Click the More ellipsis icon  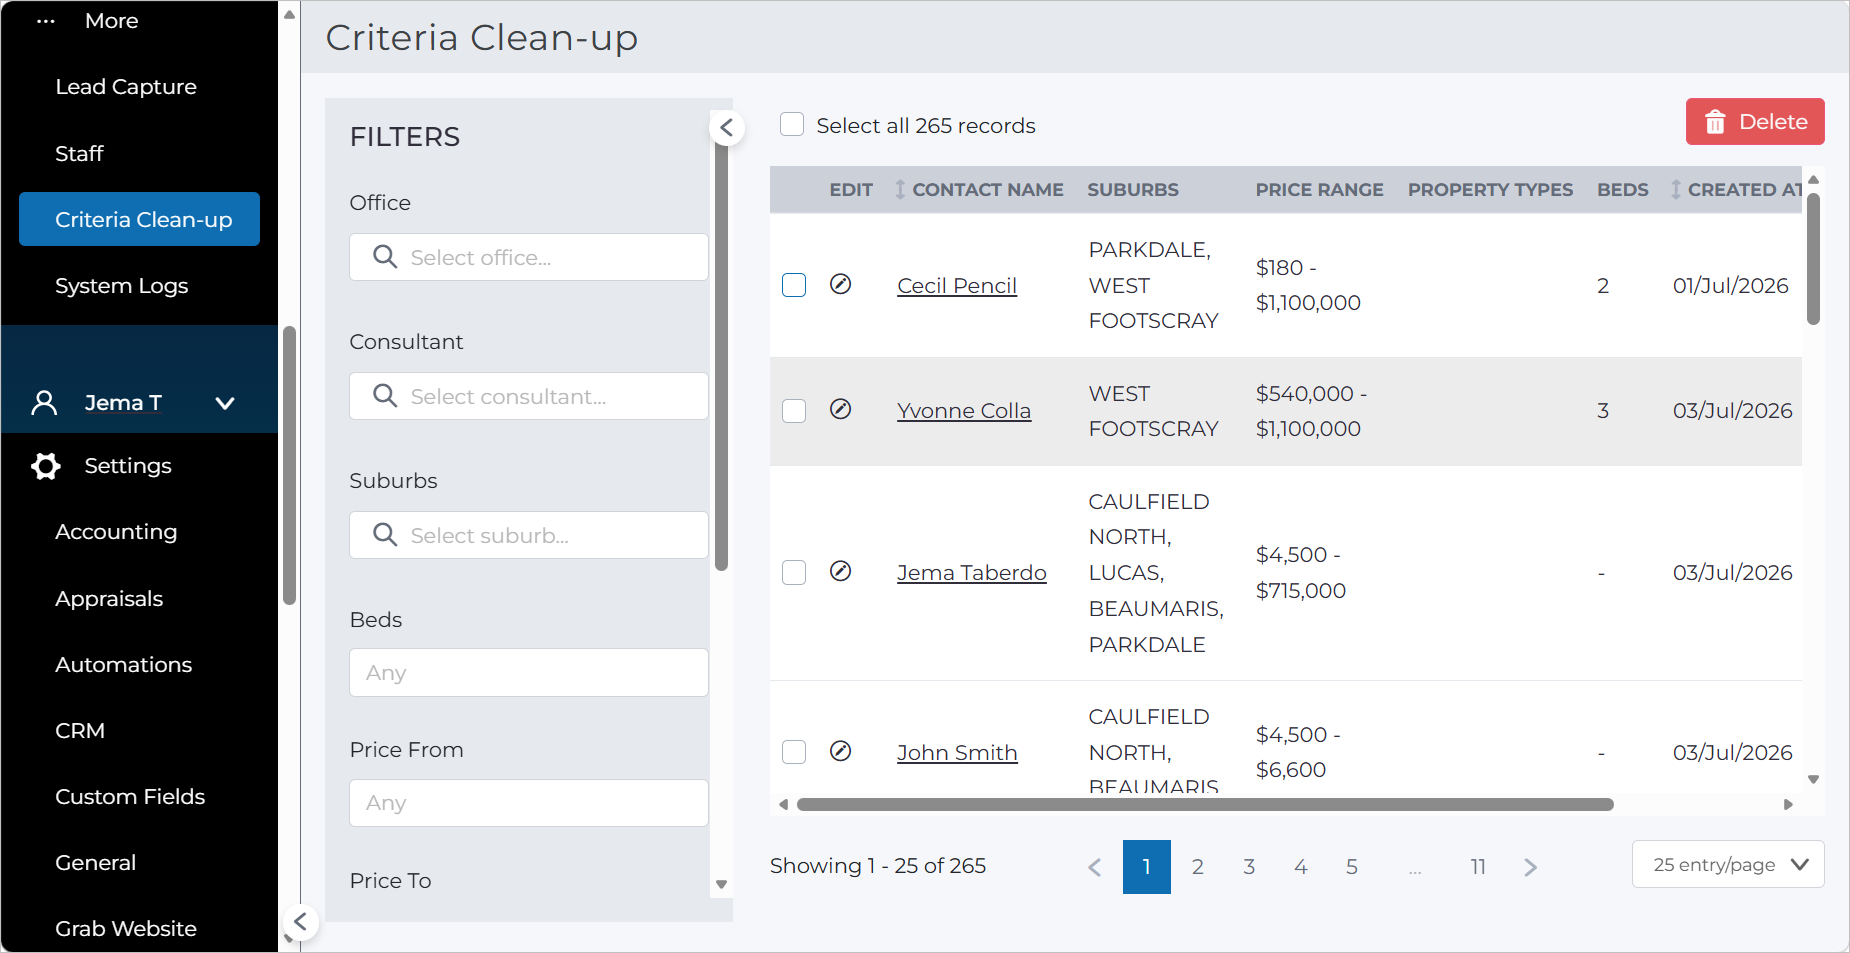(46, 21)
